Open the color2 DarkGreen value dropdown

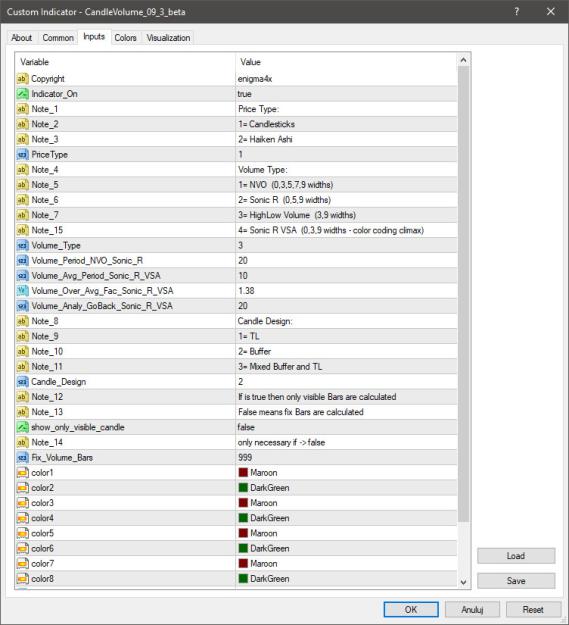tap(346, 487)
